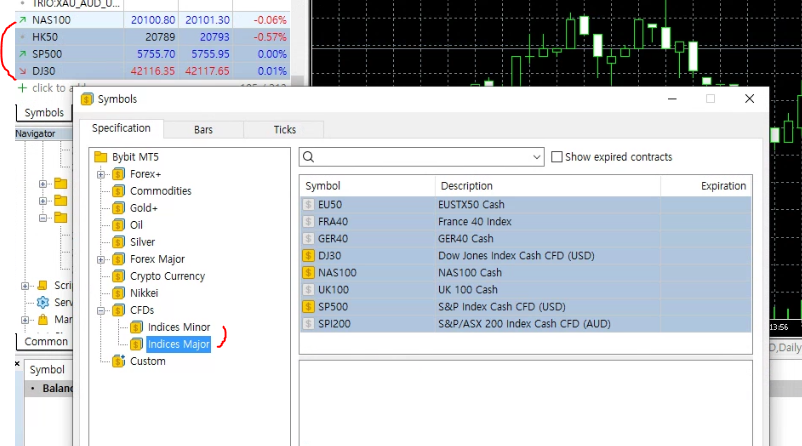Click the down arrow icon beside DJ30 in Market Watch

[x=23, y=71]
